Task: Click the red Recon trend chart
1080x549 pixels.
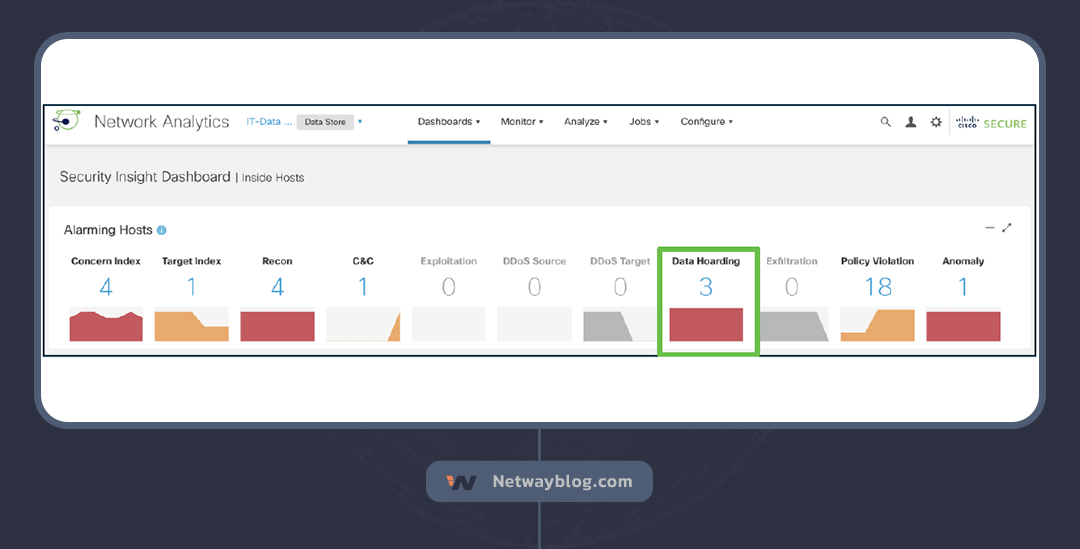Action: pos(277,326)
